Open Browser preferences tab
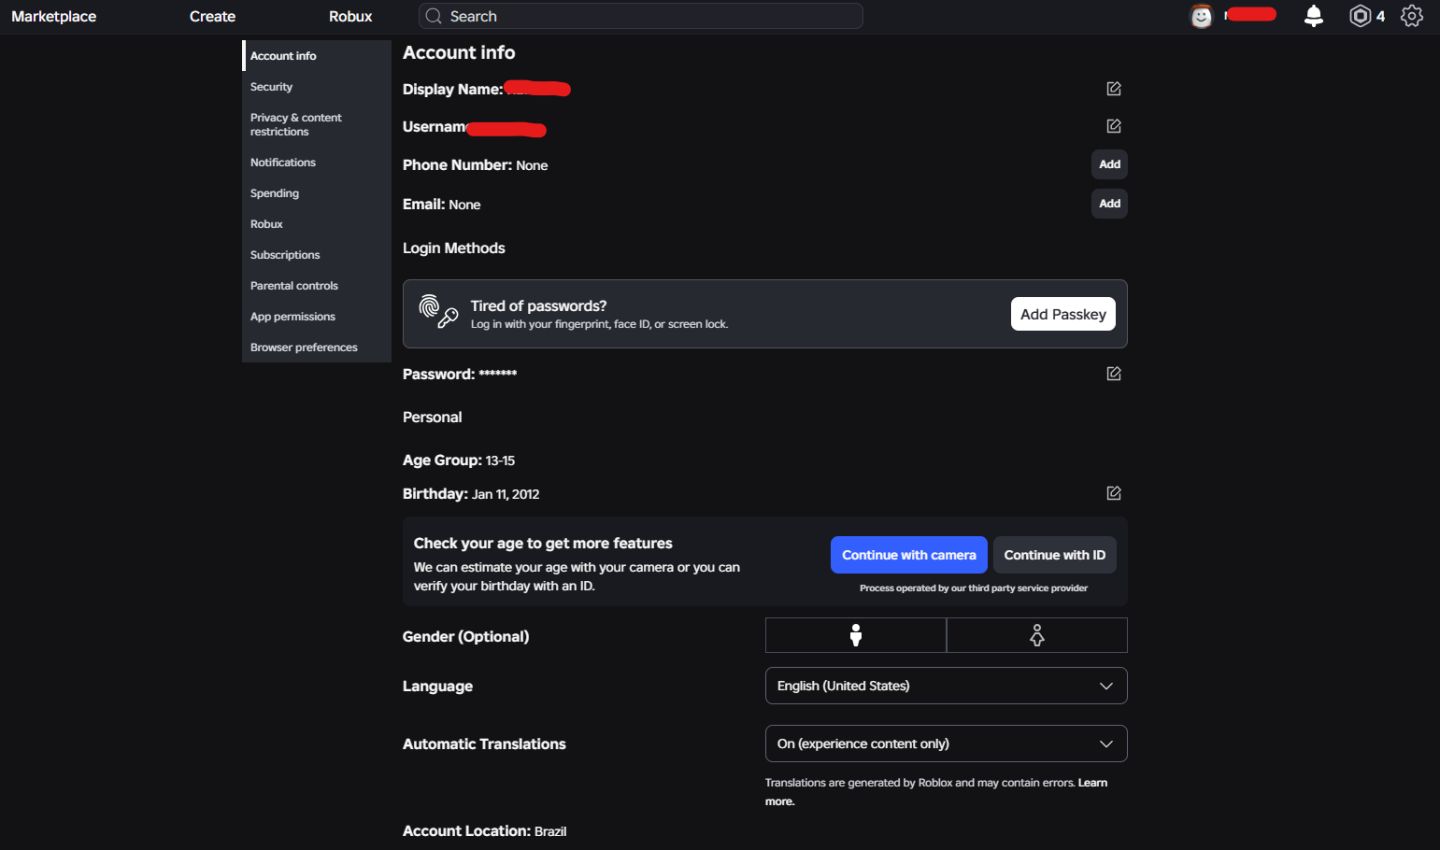This screenshot has width=1440, height=850. pyautogui.click(x=316, y=348)
